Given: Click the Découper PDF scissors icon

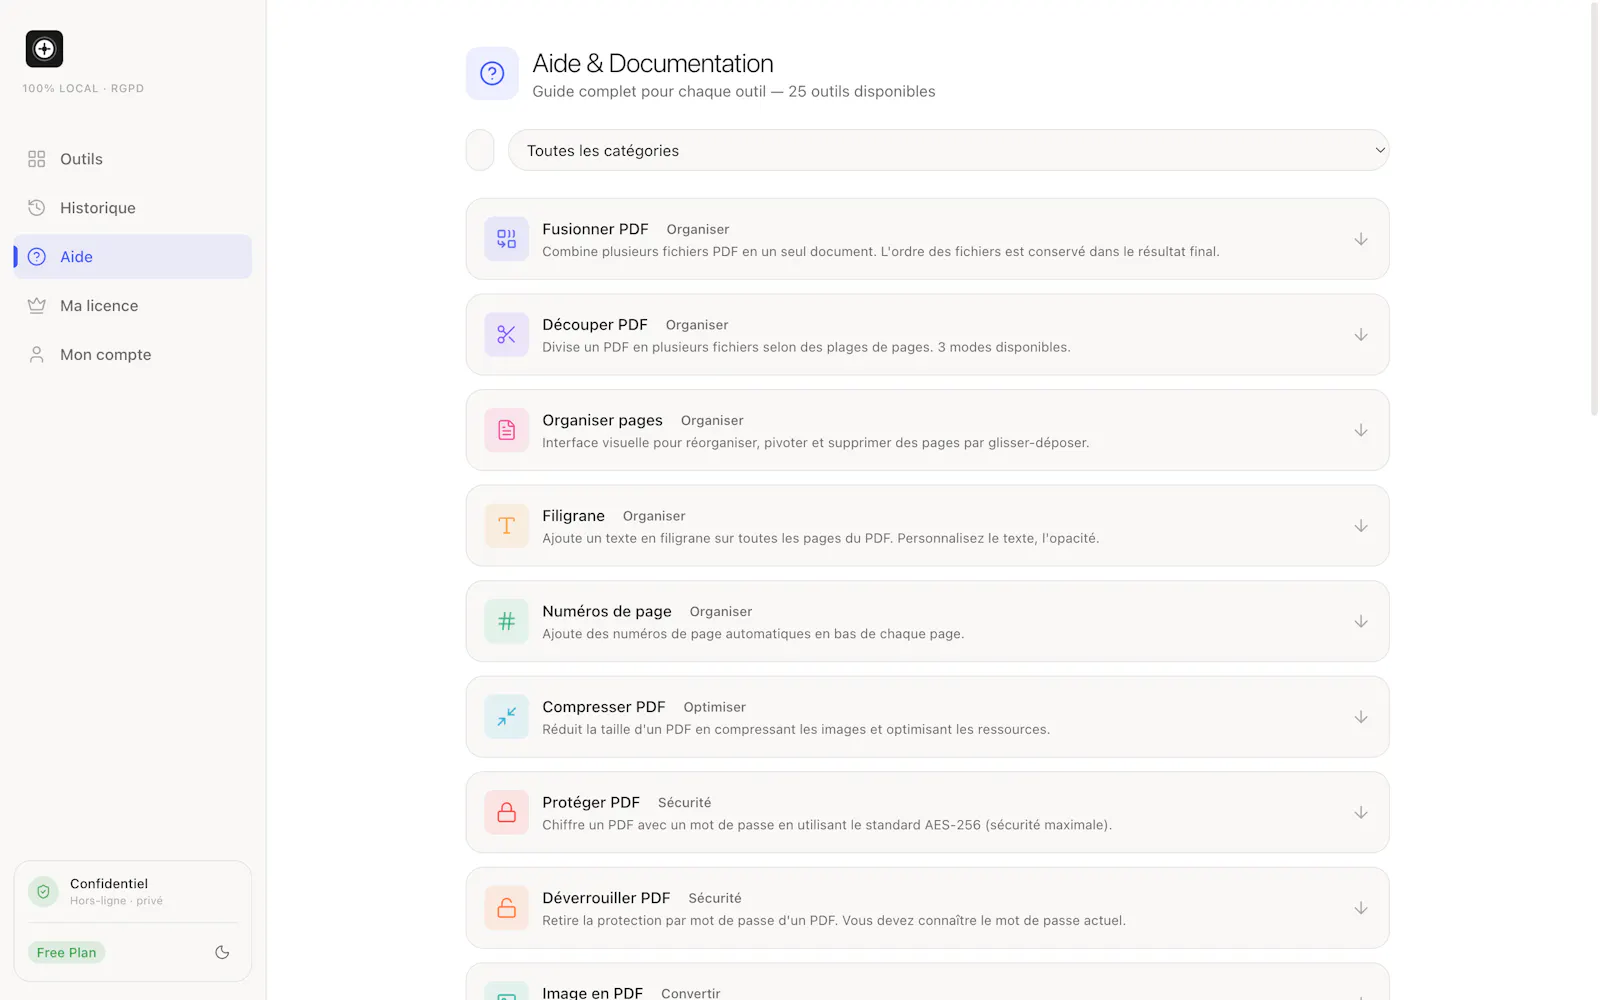Looking at the screenshot, I should (507, 335).
